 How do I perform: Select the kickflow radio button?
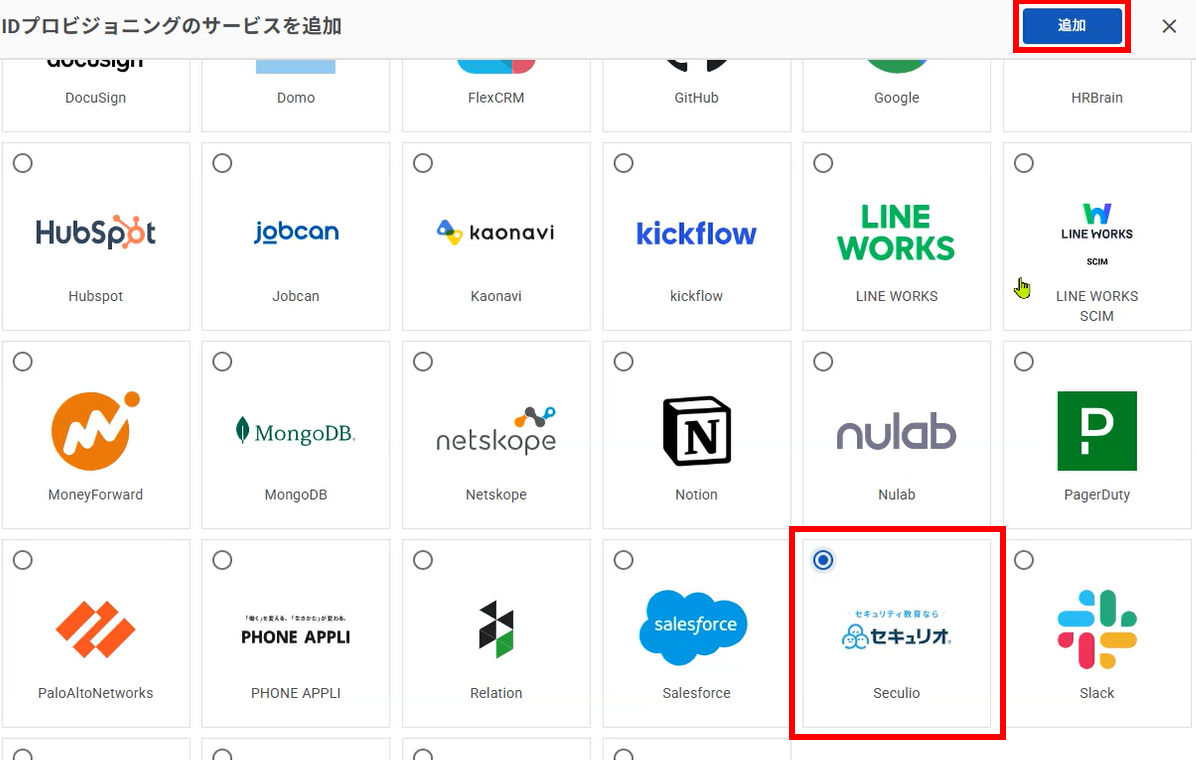coord(624,163)
